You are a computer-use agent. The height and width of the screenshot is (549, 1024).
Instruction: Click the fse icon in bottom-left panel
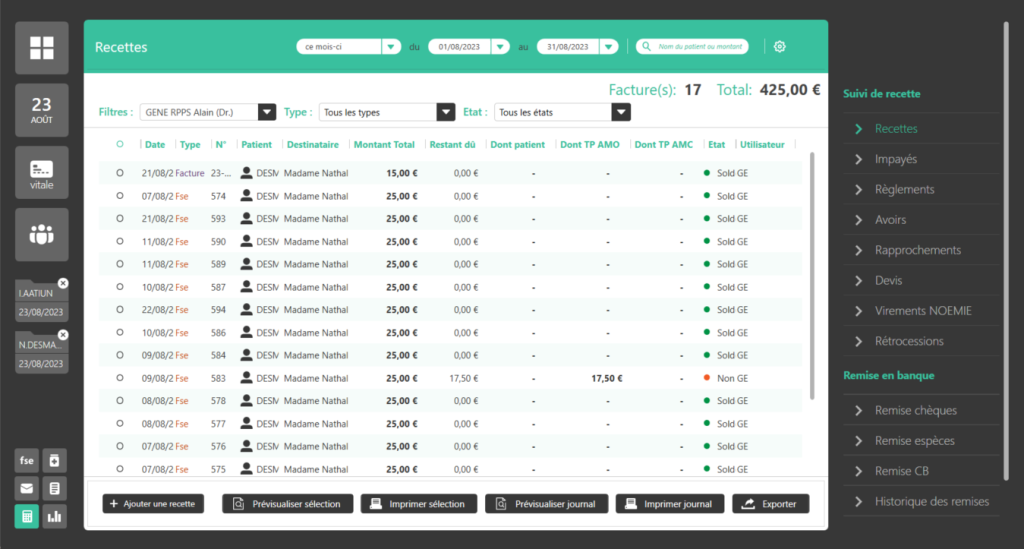coord(27,460)
